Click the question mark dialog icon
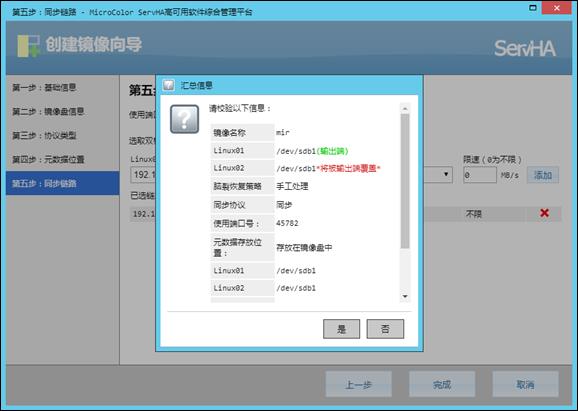 tap(184, 119)
